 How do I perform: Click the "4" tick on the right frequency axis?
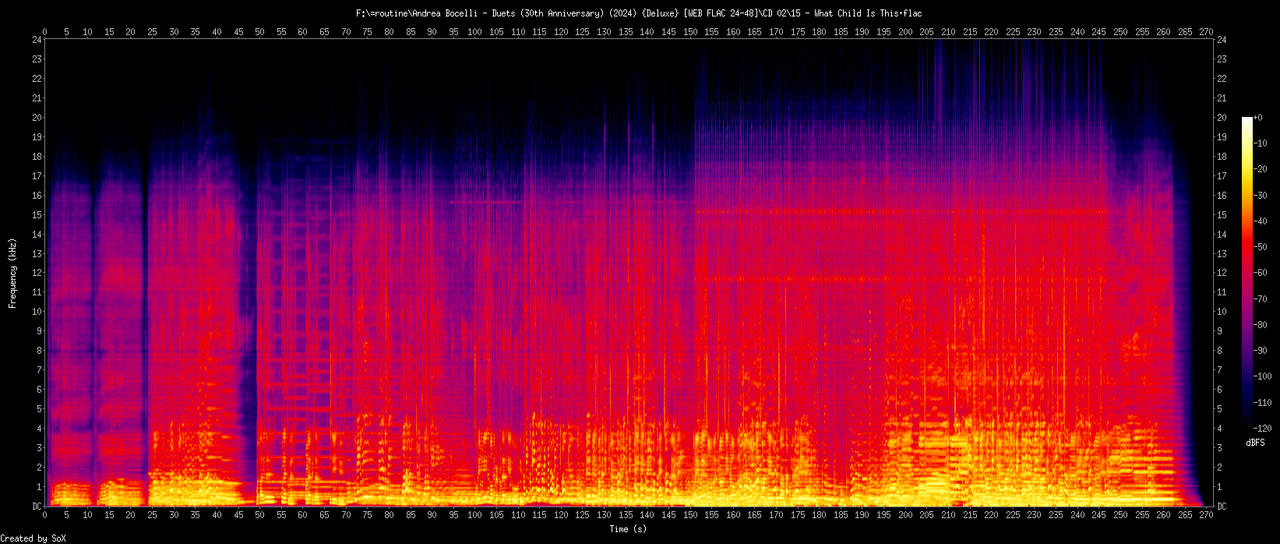point(1221,429)
